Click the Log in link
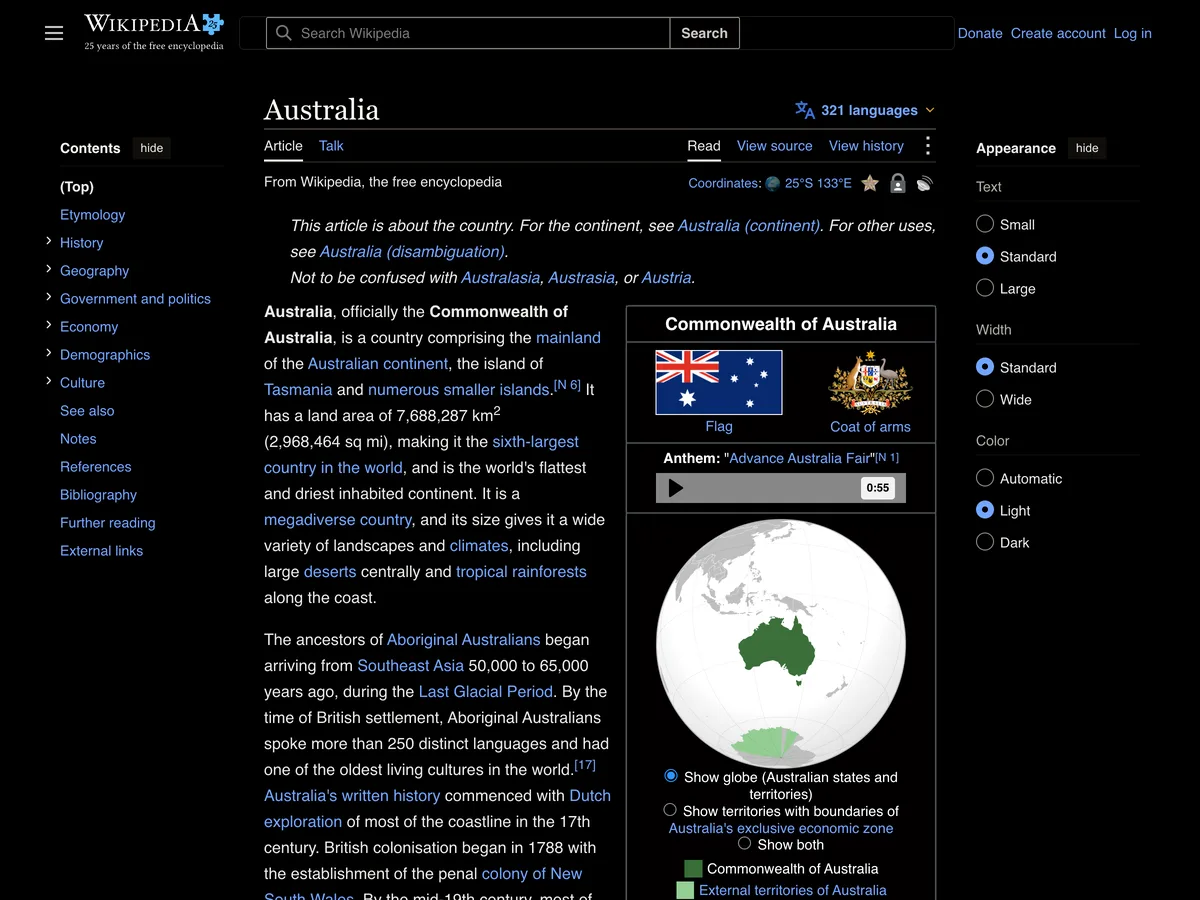The width and height of the screenshot is (1200, 900). point(1133,33)
